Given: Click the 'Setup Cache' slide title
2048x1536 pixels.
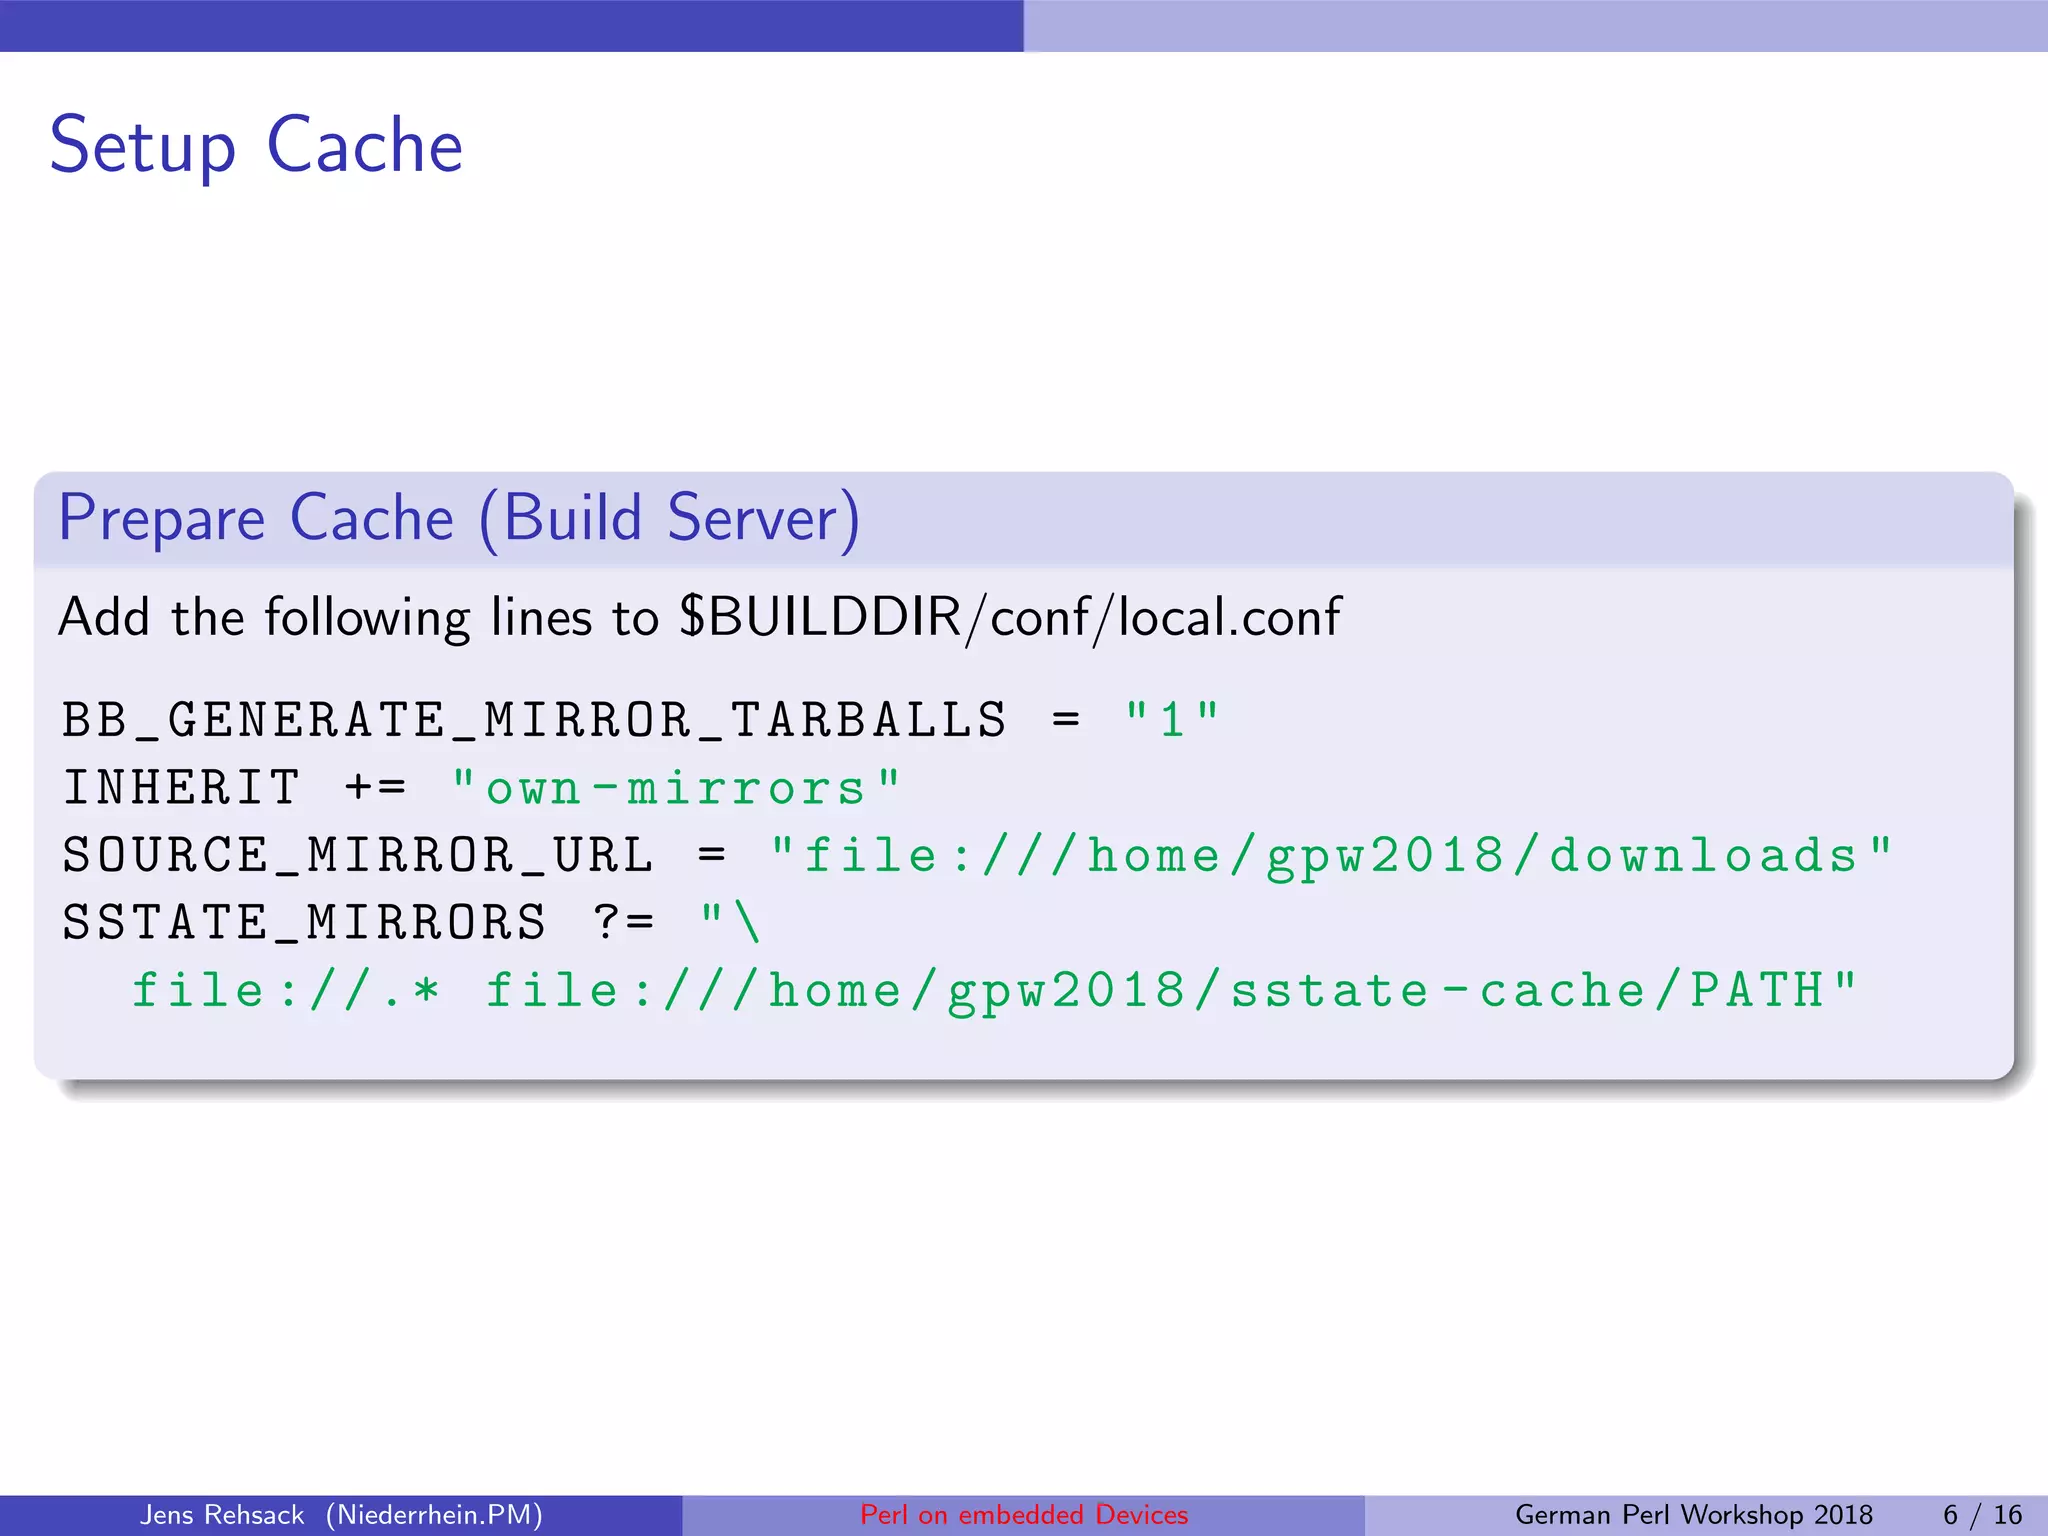Looking at the screenshot, I should point(256,146).
